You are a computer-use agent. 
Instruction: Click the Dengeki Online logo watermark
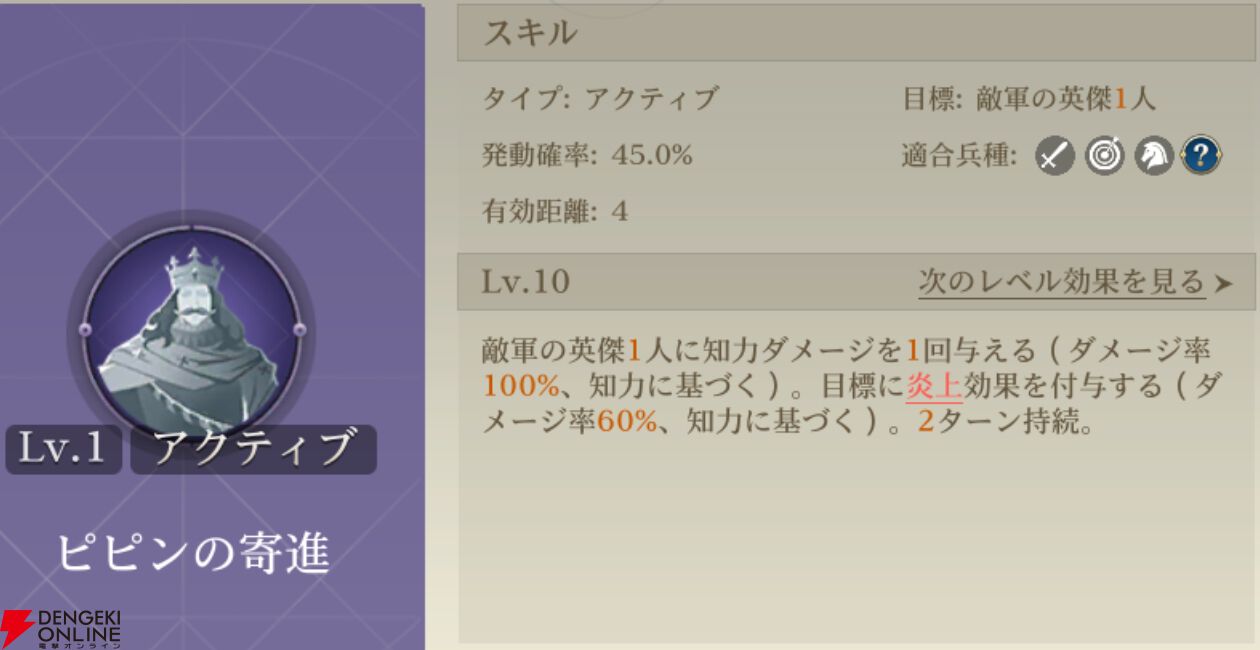click(x=61, y=627)
